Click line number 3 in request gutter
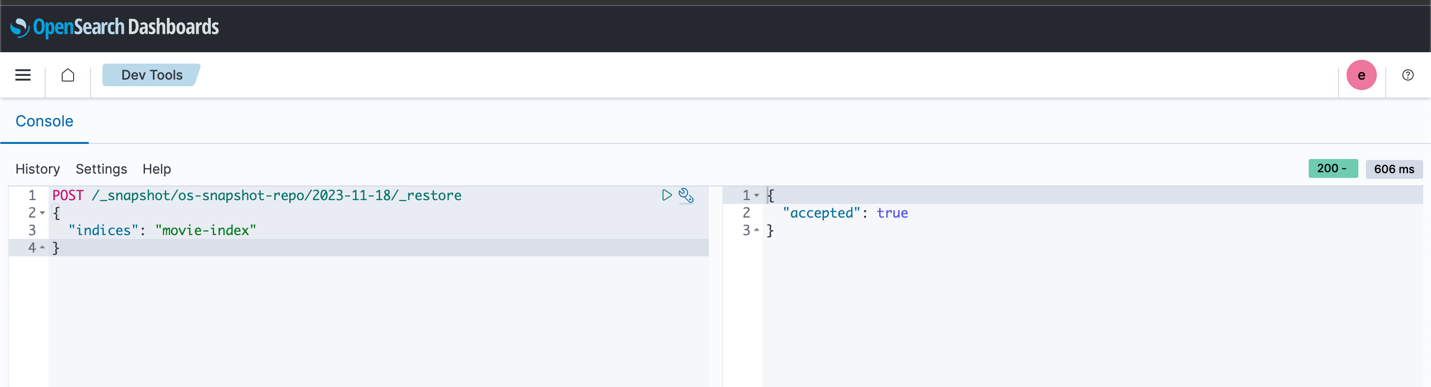This screenshot has height=387, width=1431. (x=32, y=230)
